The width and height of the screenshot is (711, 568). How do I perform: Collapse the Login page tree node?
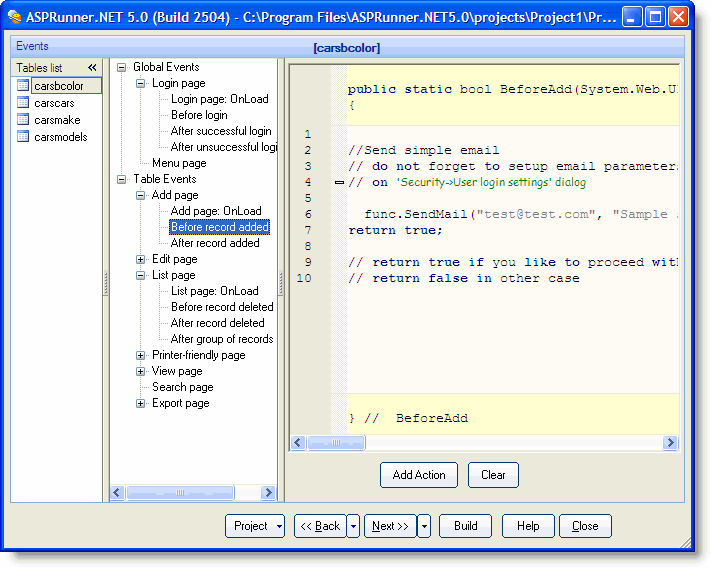click(x=140, y=83)
